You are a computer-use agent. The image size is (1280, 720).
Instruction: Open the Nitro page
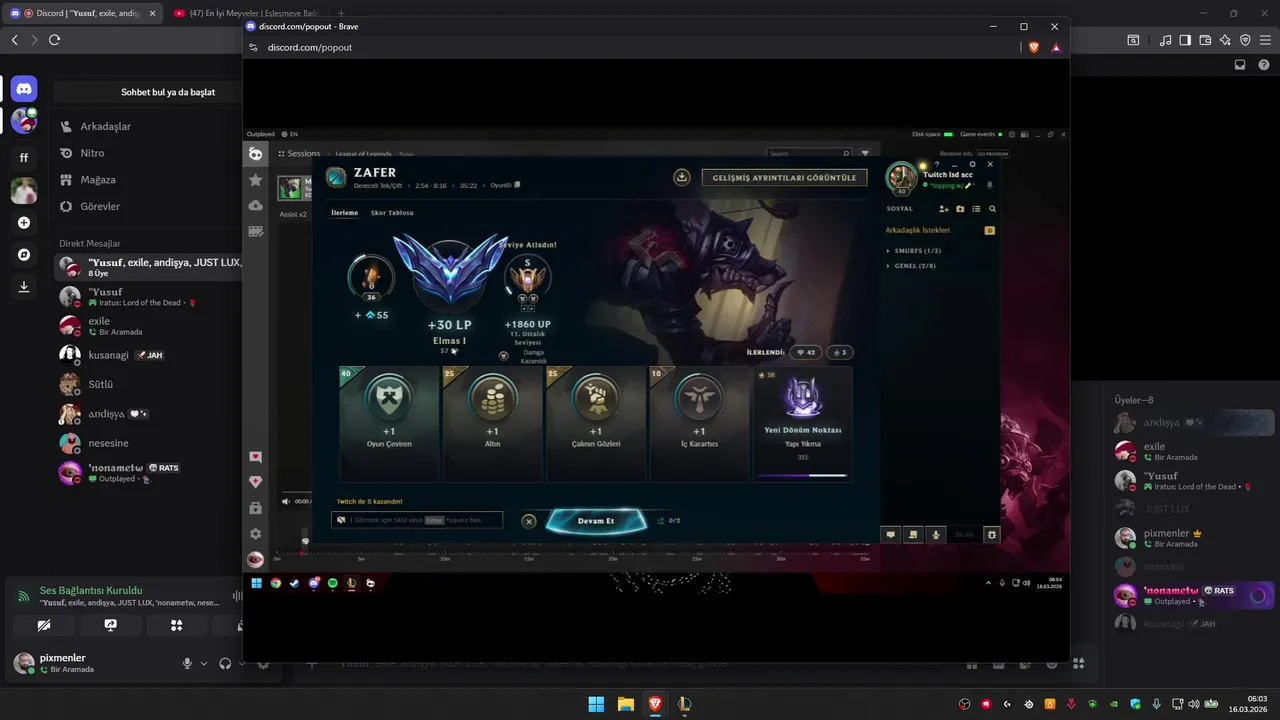[147, 153]
